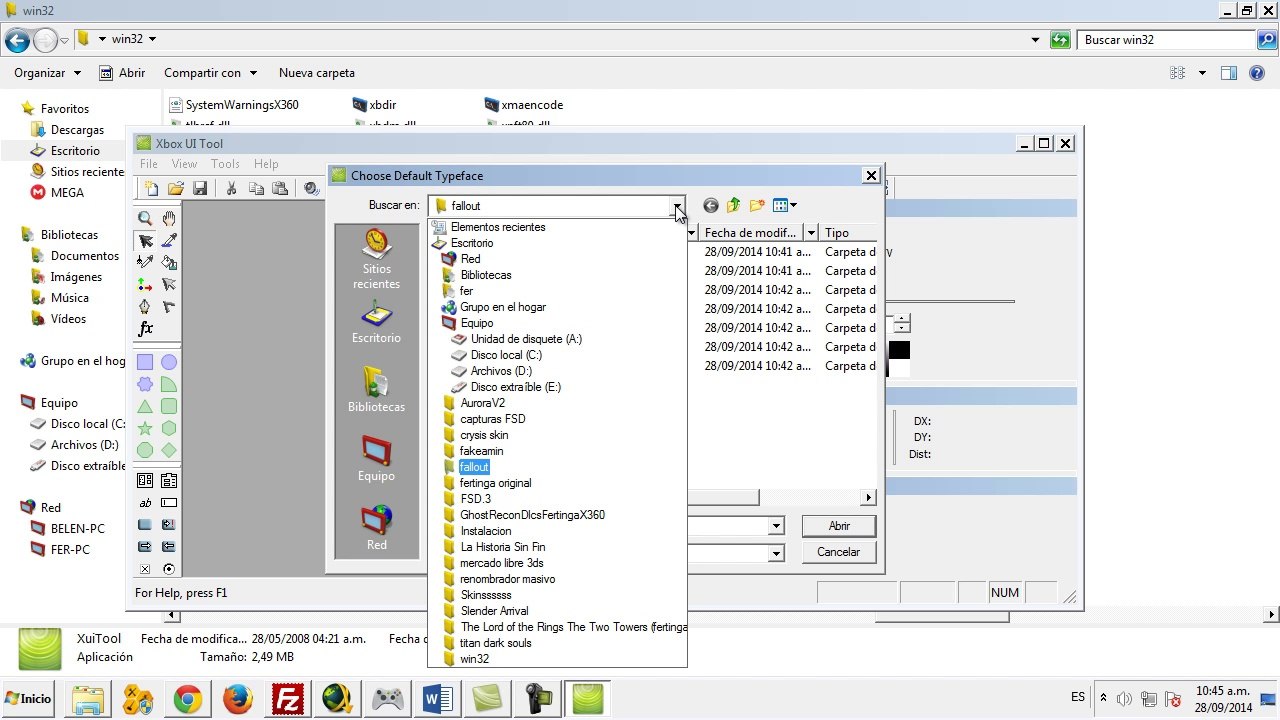Select the pen drawing tool
1280x720 pixels.
tap(146, 307)
